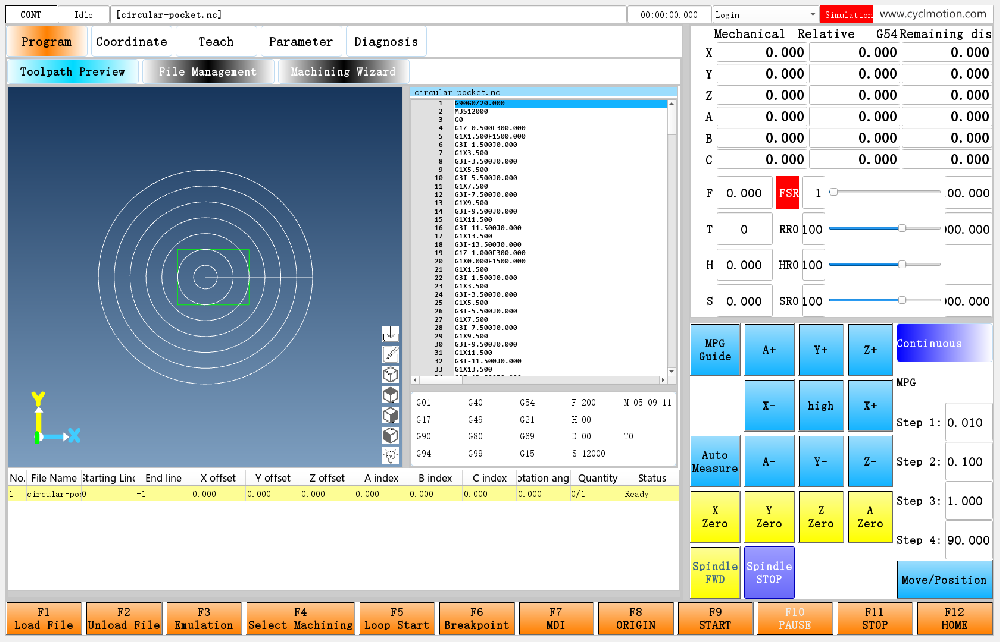Switch to the Program tab
This screenshot has width=1000, height=642.
coord(46,42)
